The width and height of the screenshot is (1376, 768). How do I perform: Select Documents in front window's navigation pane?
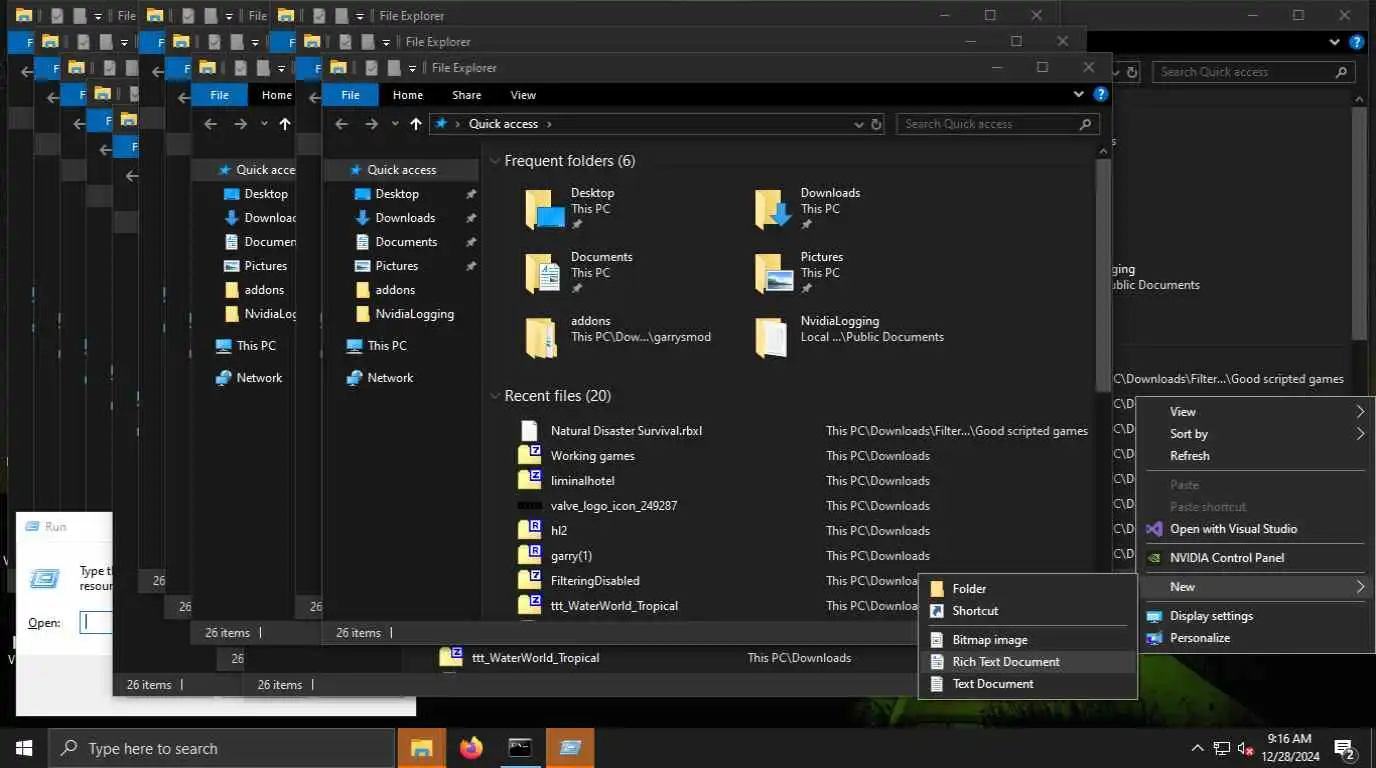(406, 242)
